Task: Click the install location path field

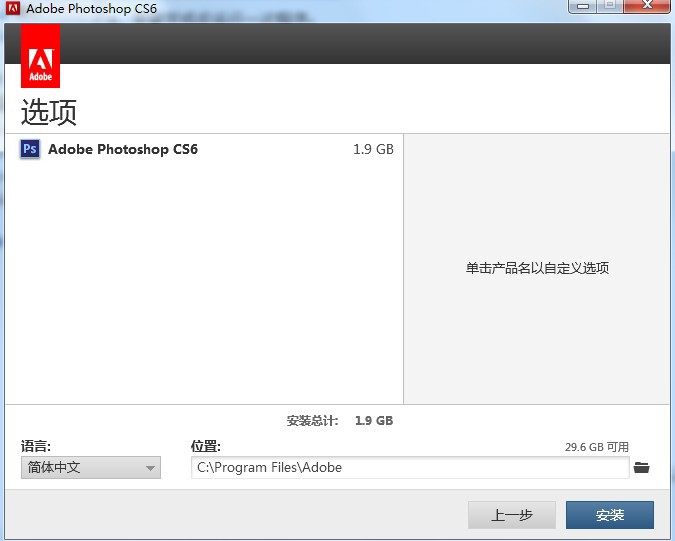Action: [410, 467]
